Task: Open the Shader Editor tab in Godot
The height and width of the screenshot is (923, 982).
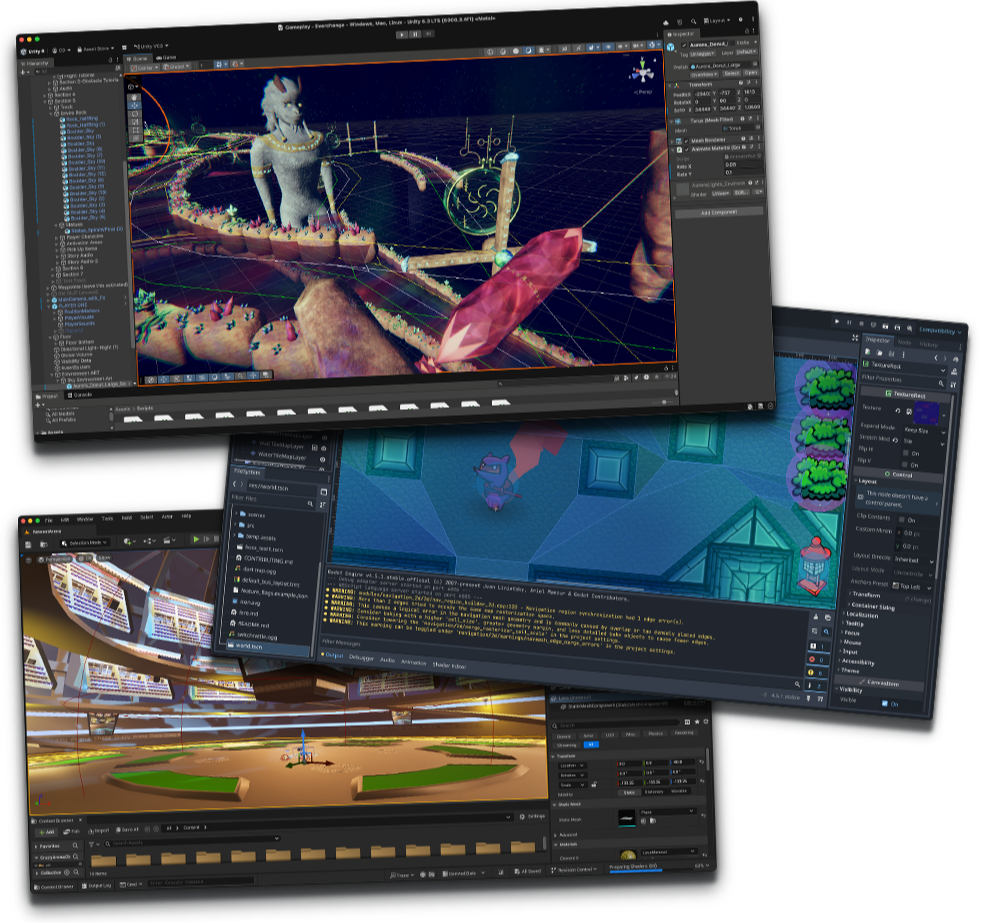Action: click(x=449, y=665)
